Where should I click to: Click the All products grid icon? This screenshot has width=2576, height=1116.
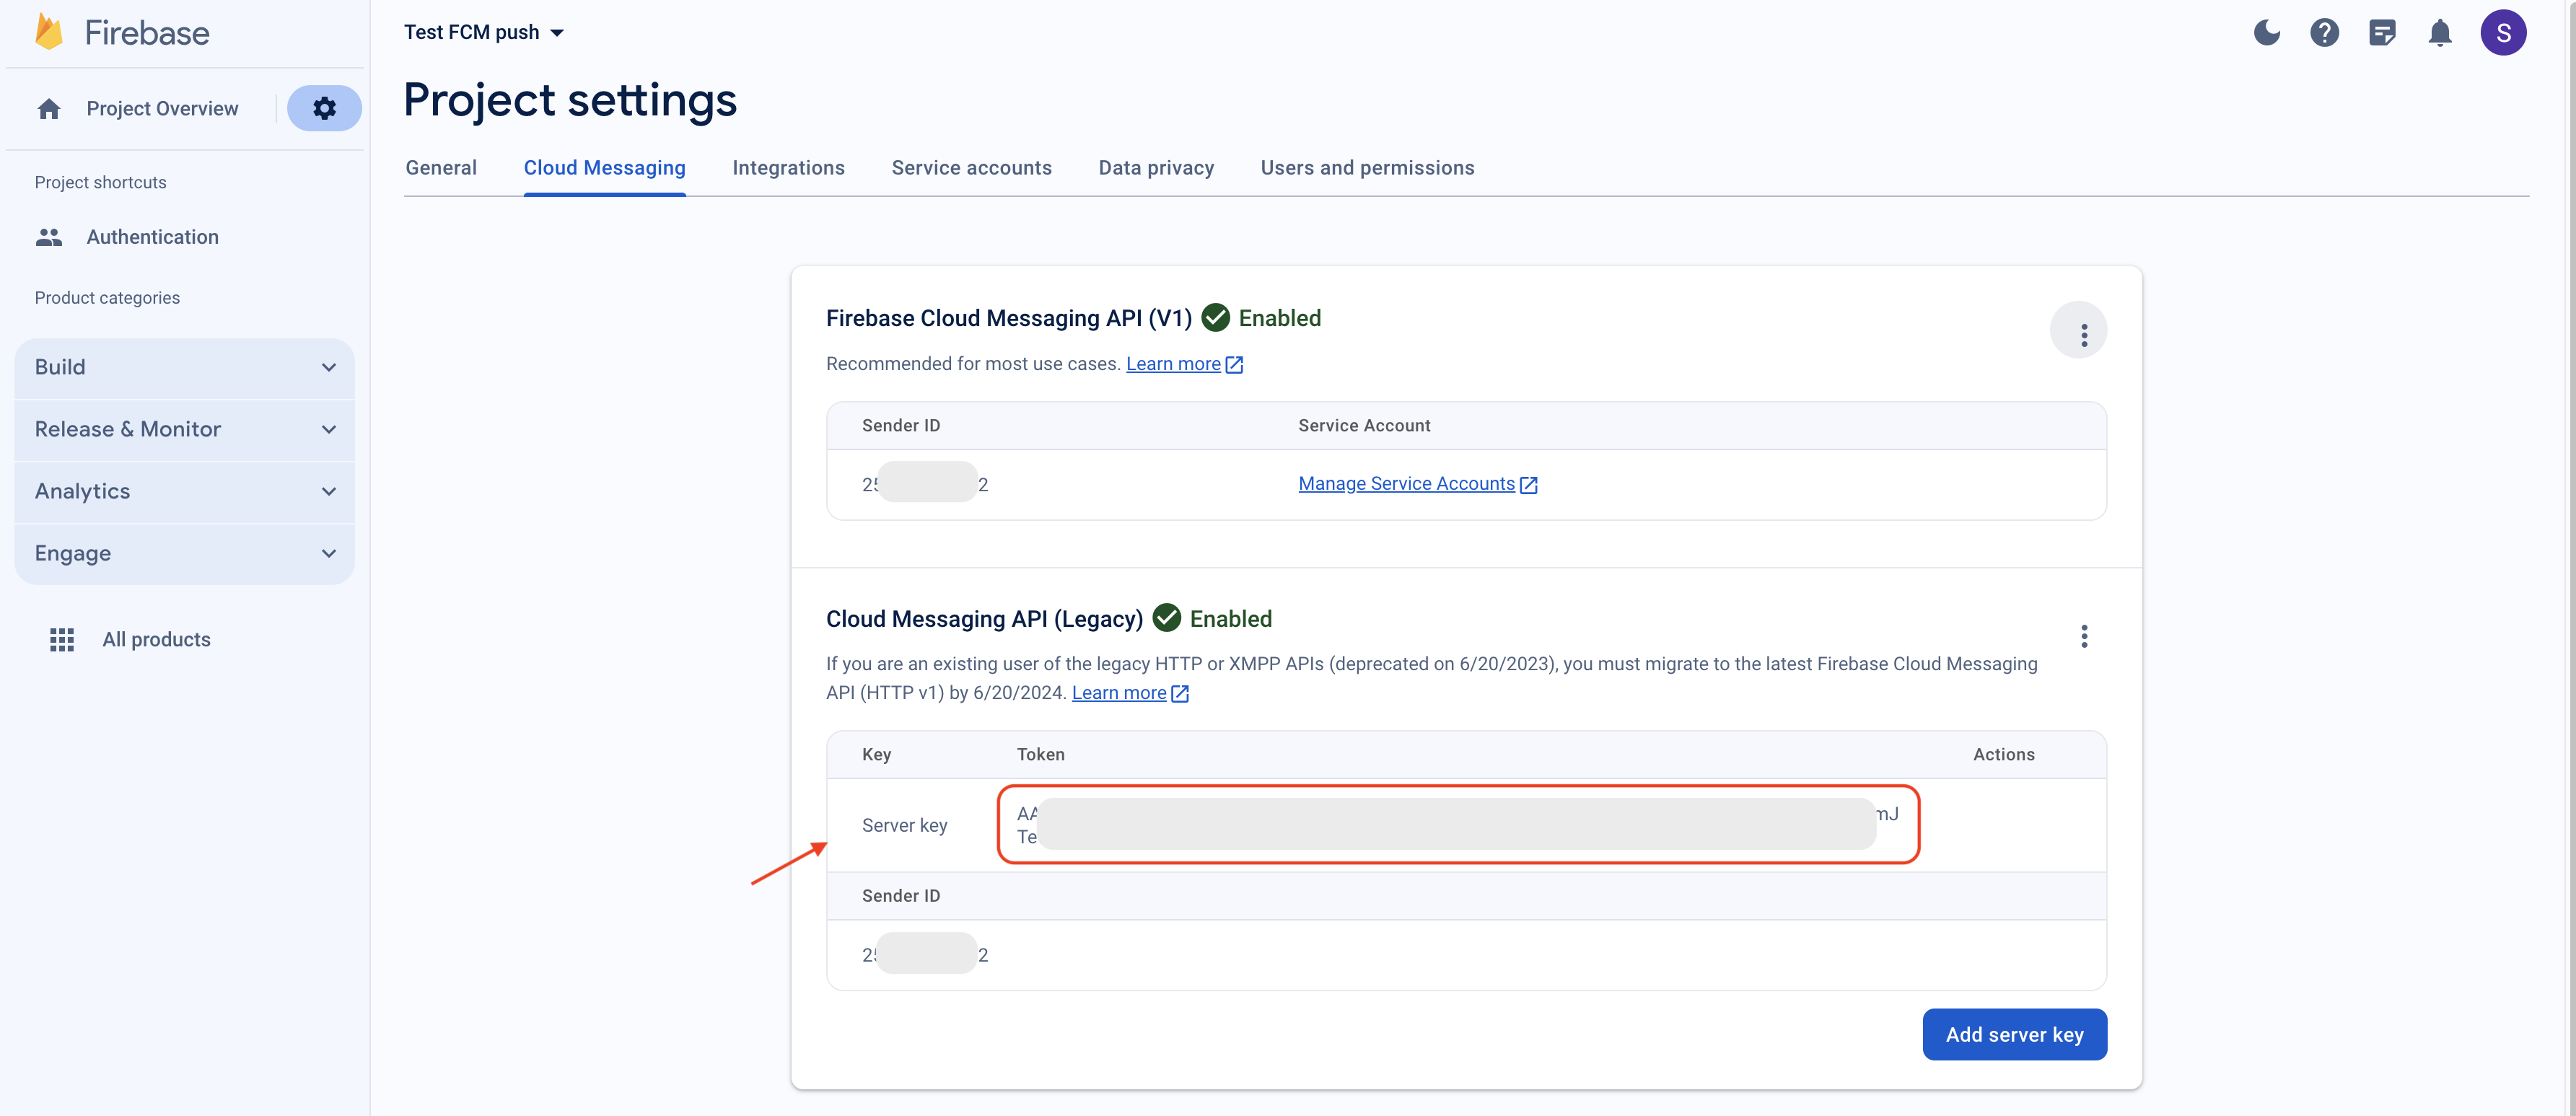click(x=62, y=639)
